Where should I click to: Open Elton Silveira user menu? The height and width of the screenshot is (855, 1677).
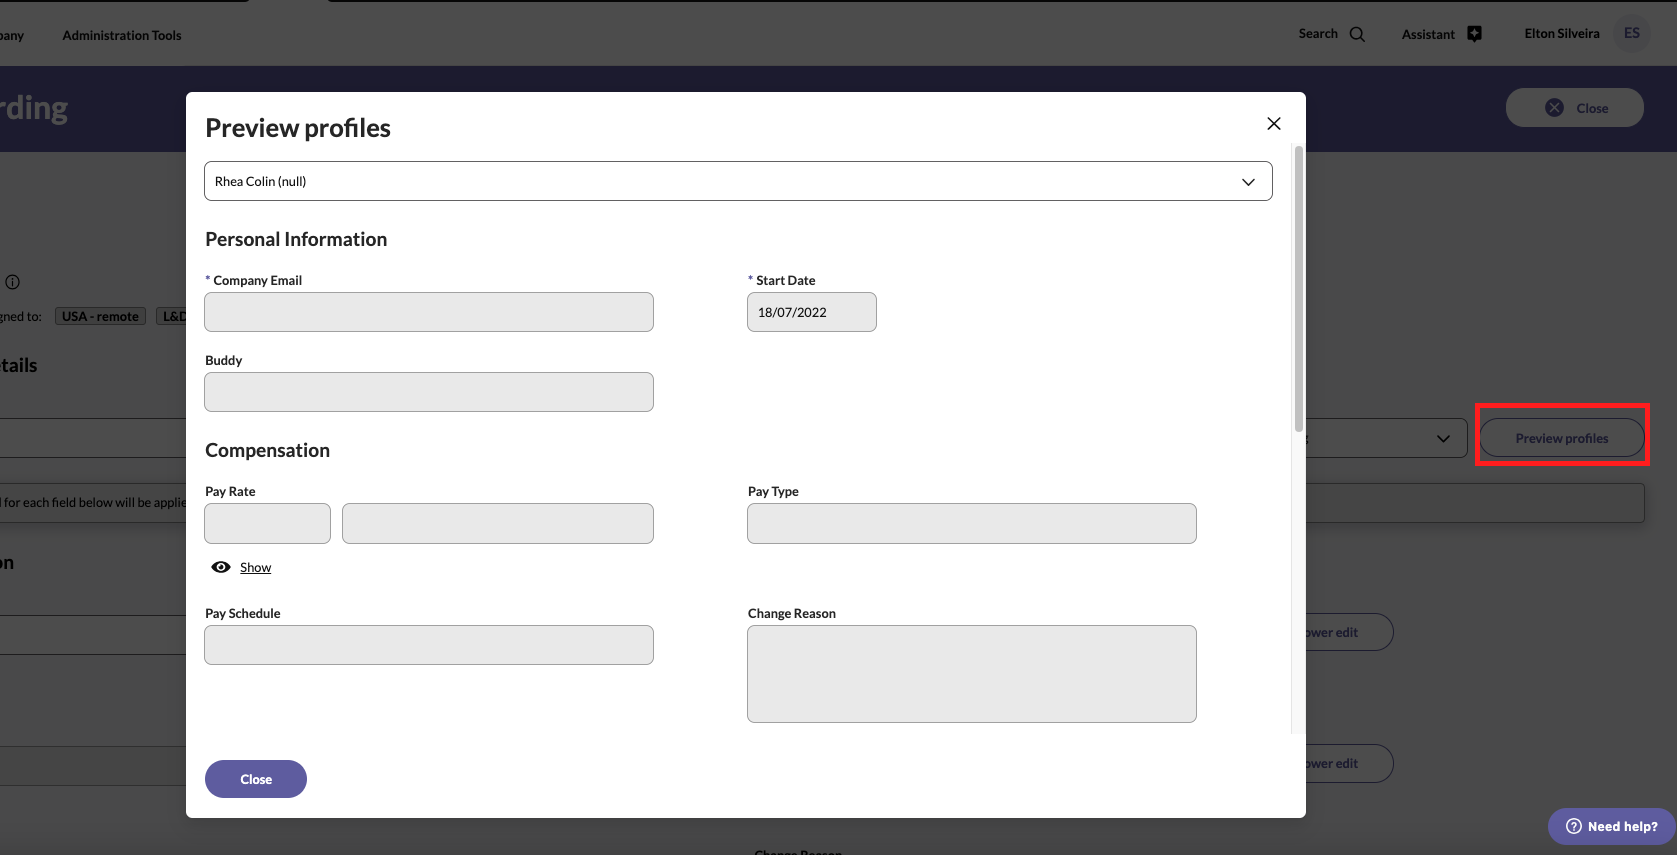[1561, 34]
